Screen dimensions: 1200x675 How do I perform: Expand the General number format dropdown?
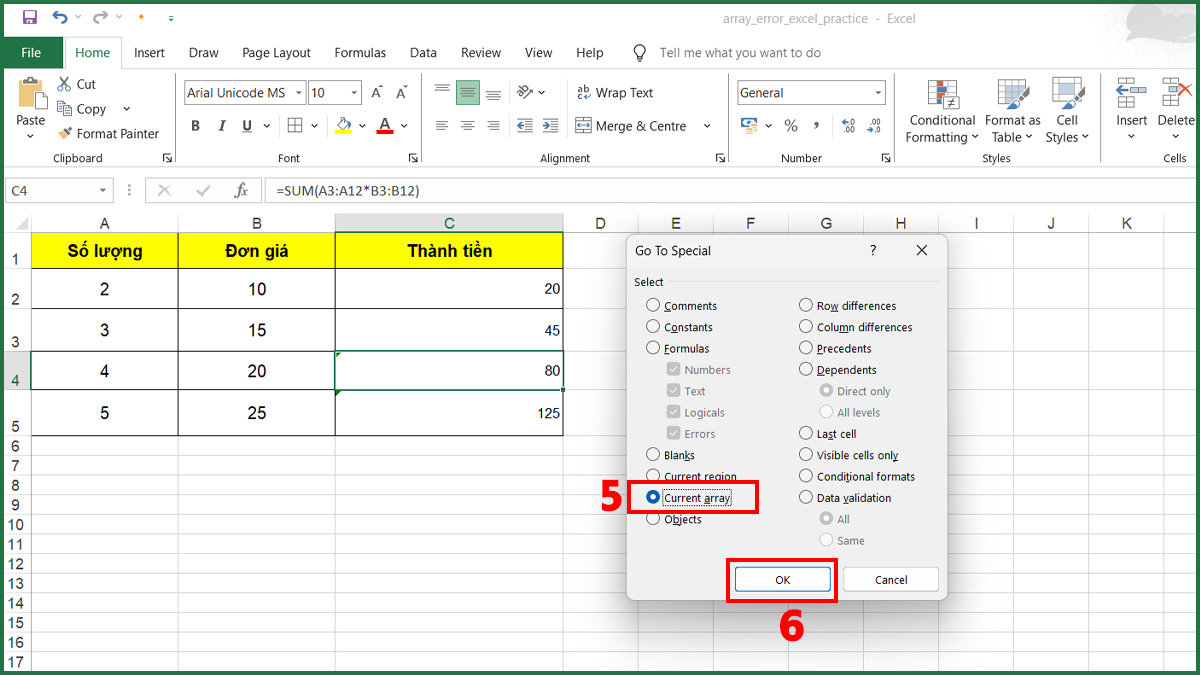click(x=878, y=93)
